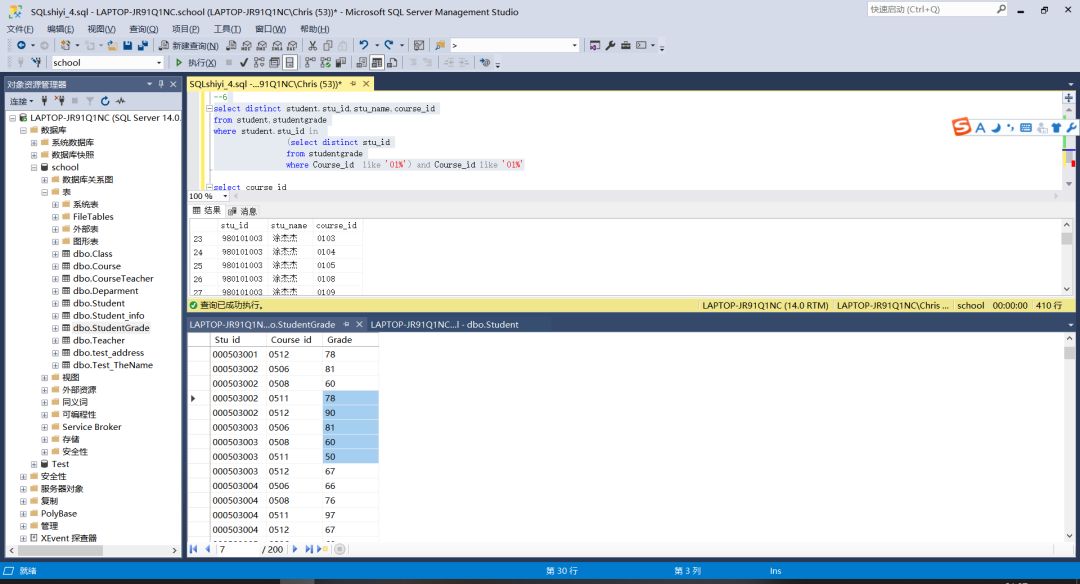Select dbo.Teacher in Object Explorer

click(99, 340)
